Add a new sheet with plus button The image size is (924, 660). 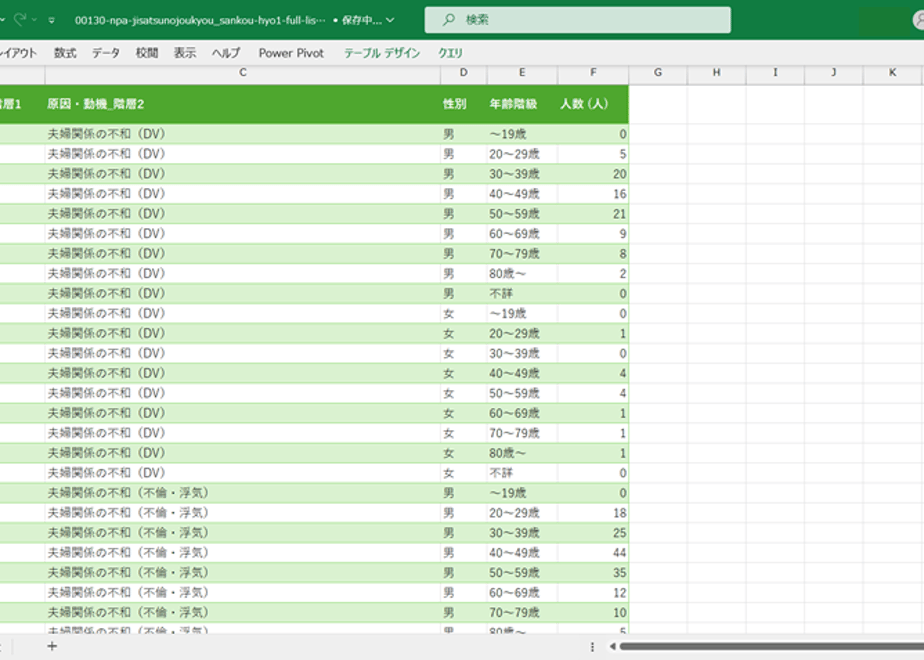click(x=52, y=646)
